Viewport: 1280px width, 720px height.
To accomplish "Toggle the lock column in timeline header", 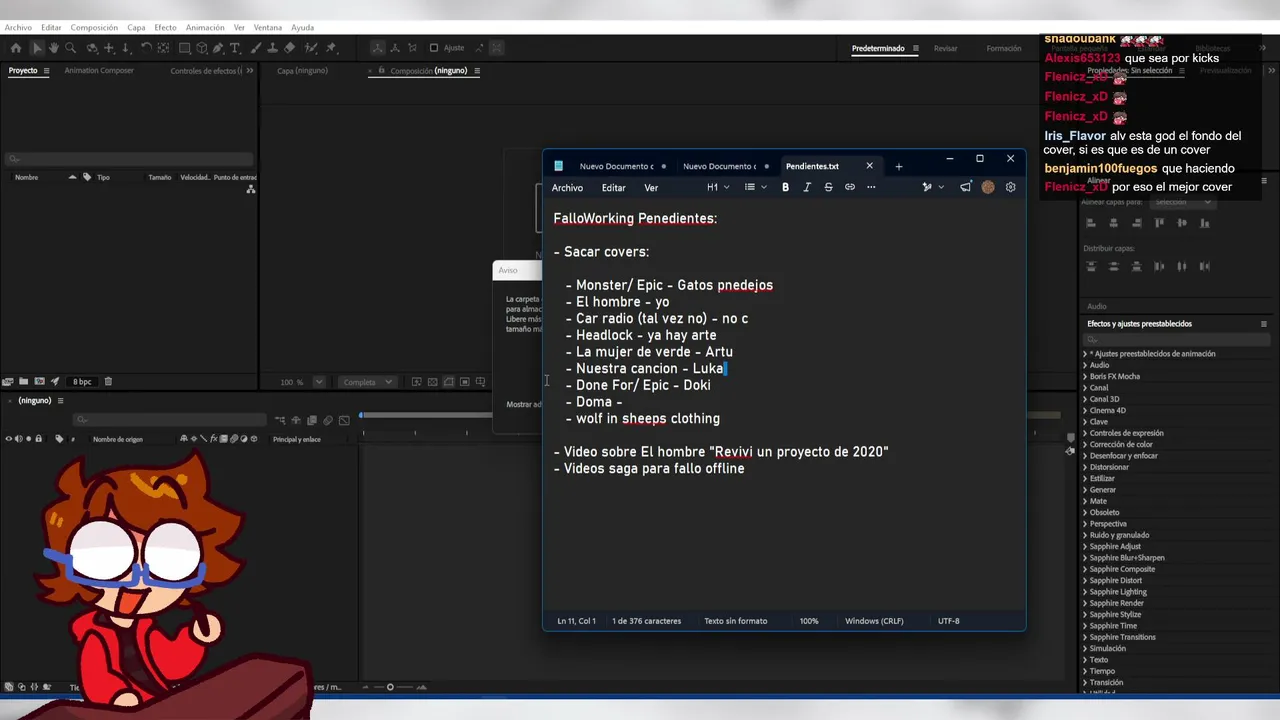I will point(38,439).
